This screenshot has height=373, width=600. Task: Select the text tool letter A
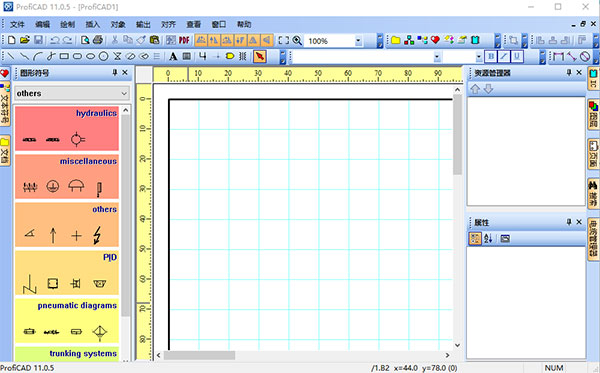click(173, 57)
